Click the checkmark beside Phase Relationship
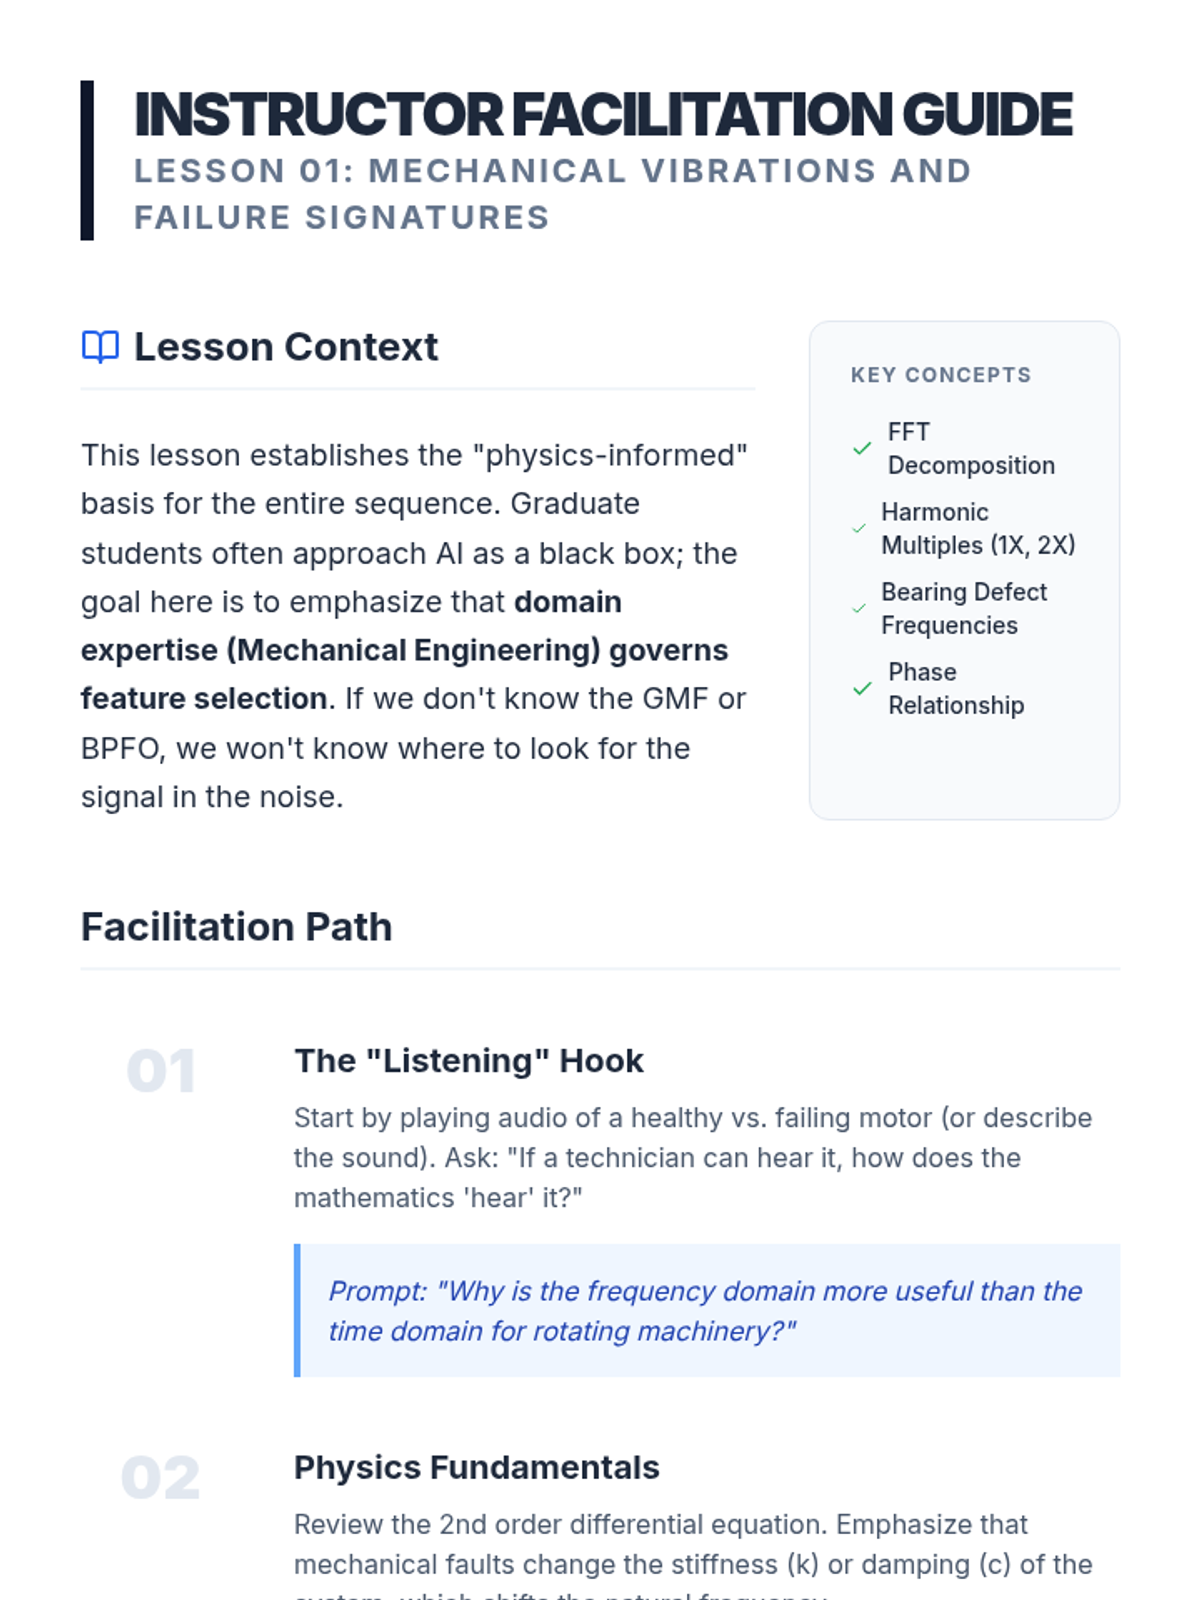The image size is (1200, 1600). coord(862,689)
